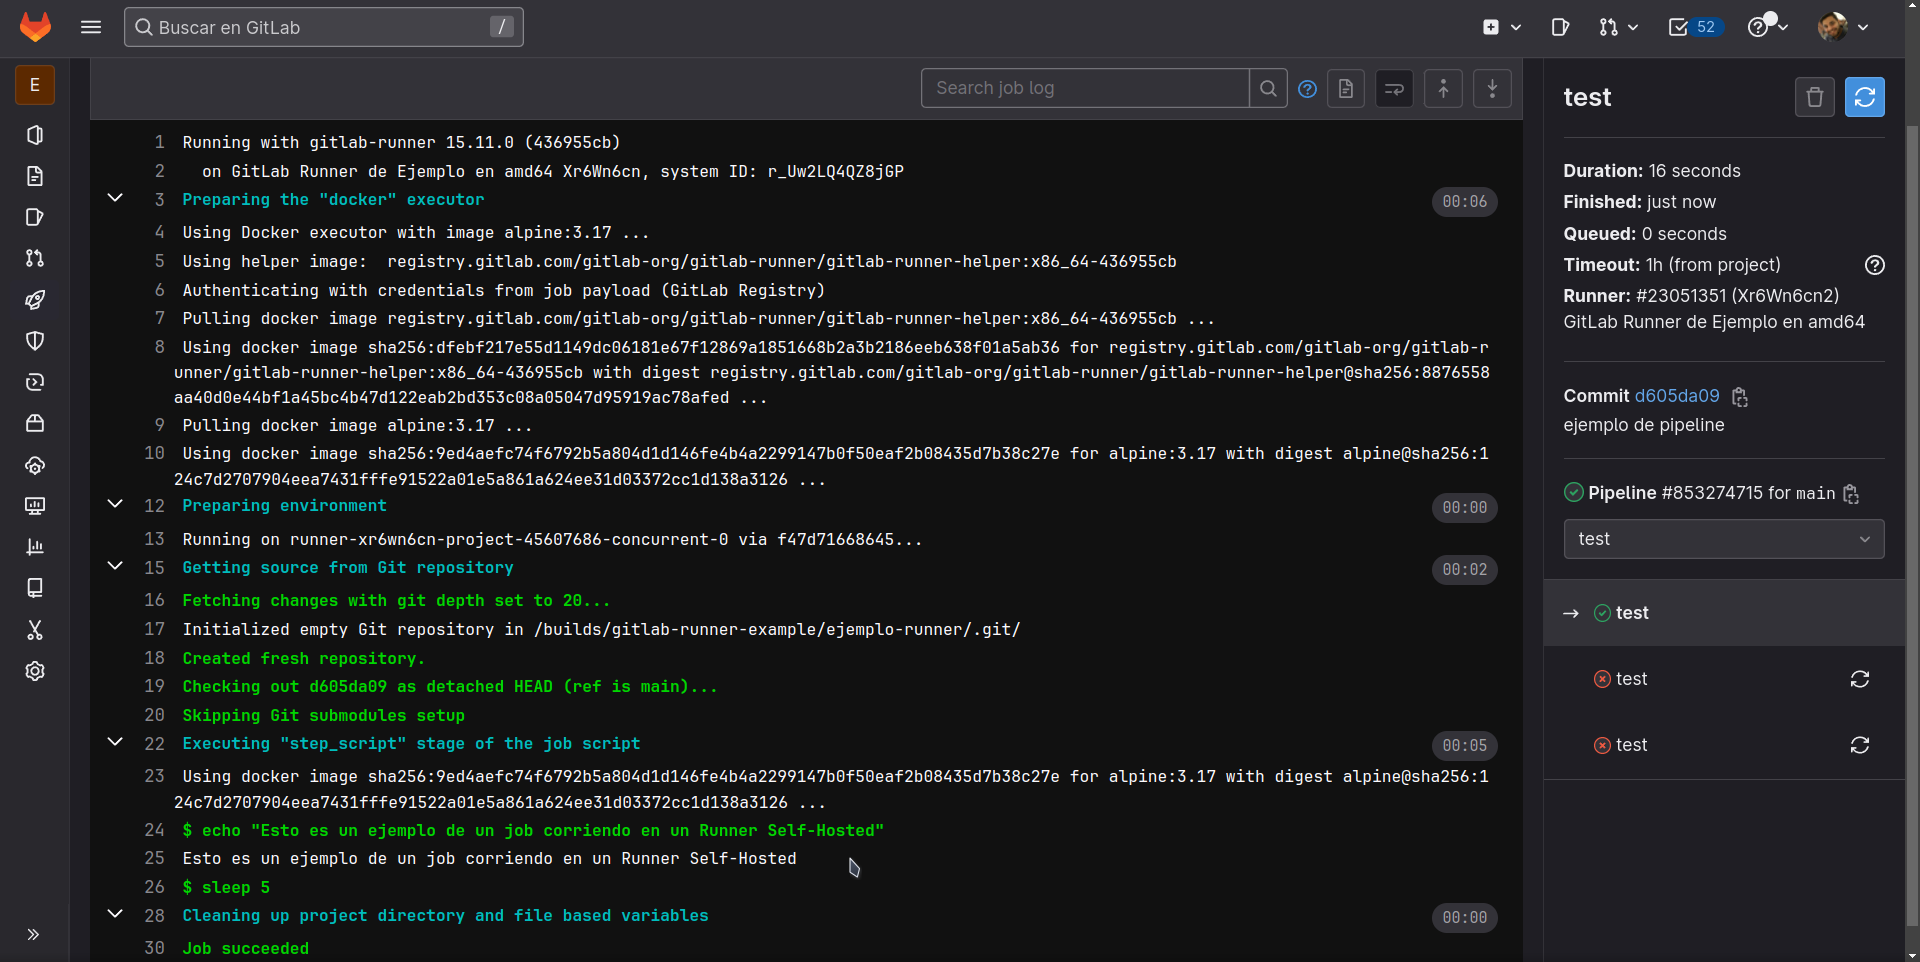Collapse the Preparing the docker executor section
Image resolution: width=1920 pixels, height=962 pixels.
[x=115, y=198]
